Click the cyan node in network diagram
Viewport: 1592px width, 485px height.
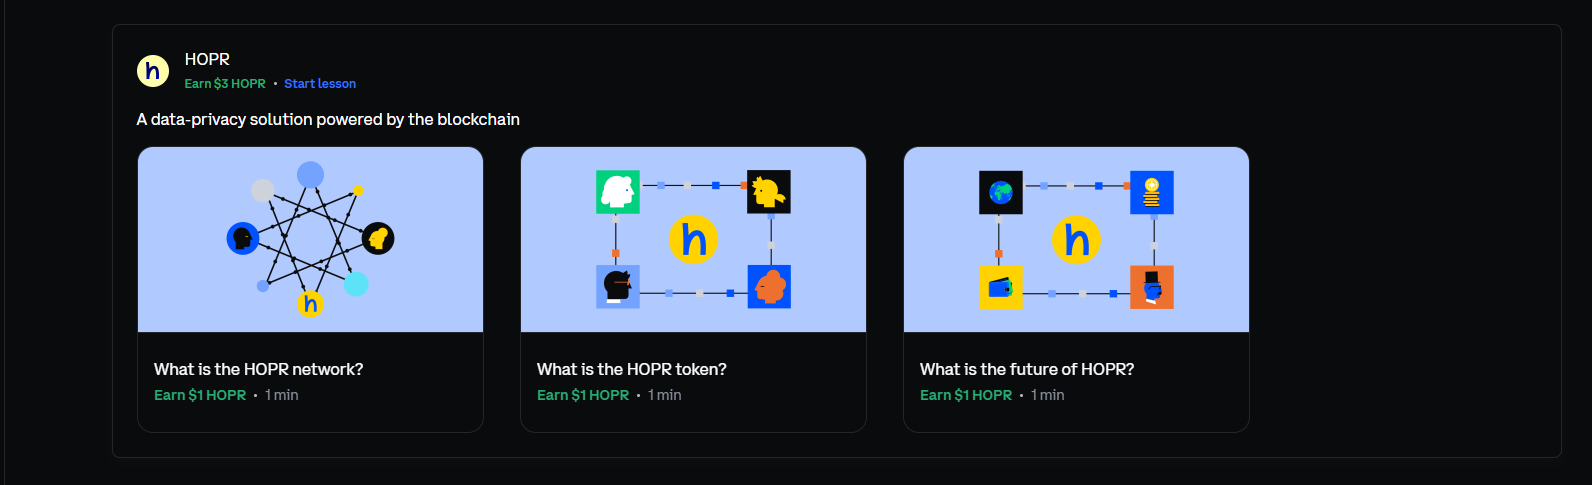pos(356,284)
